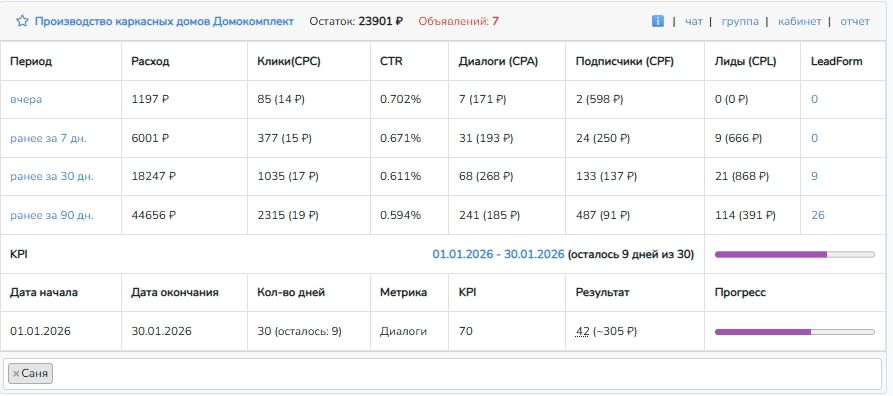Open the группа link
This screenshot has width=893, height=396.
point(740,22)
